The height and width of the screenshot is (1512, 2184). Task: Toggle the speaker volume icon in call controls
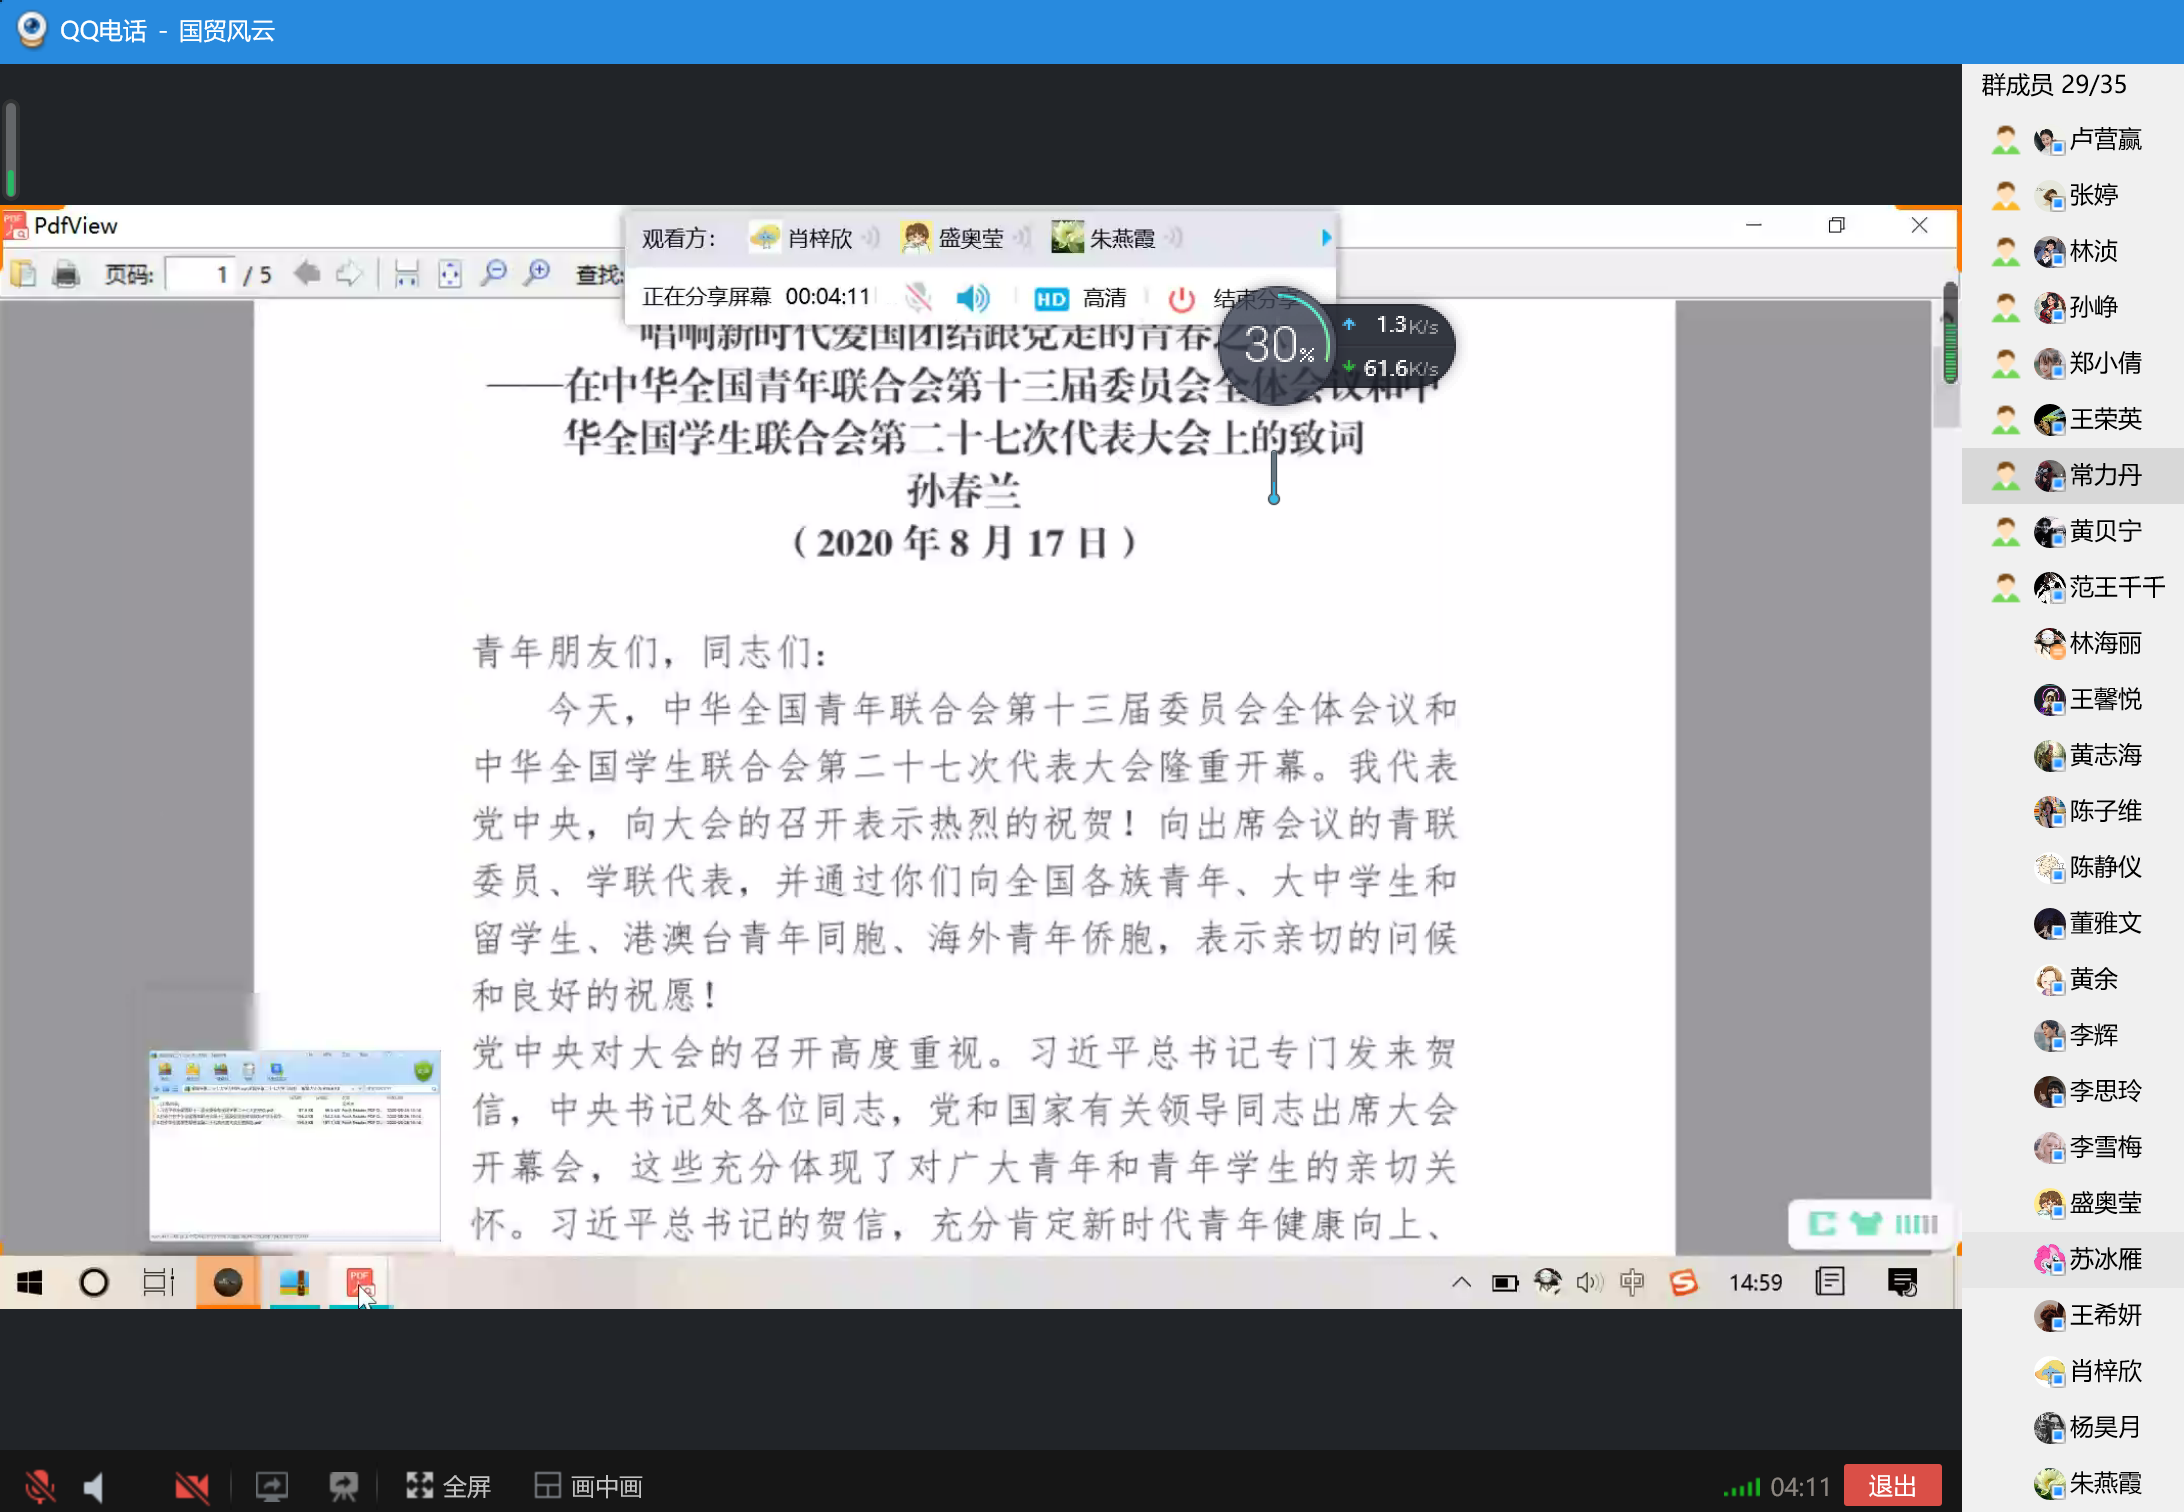[x=94, y=1487]
